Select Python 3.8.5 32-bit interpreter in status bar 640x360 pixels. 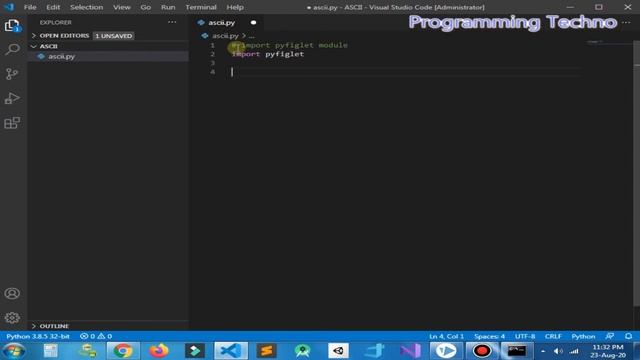pyautogui.click(x=38, y=336)
